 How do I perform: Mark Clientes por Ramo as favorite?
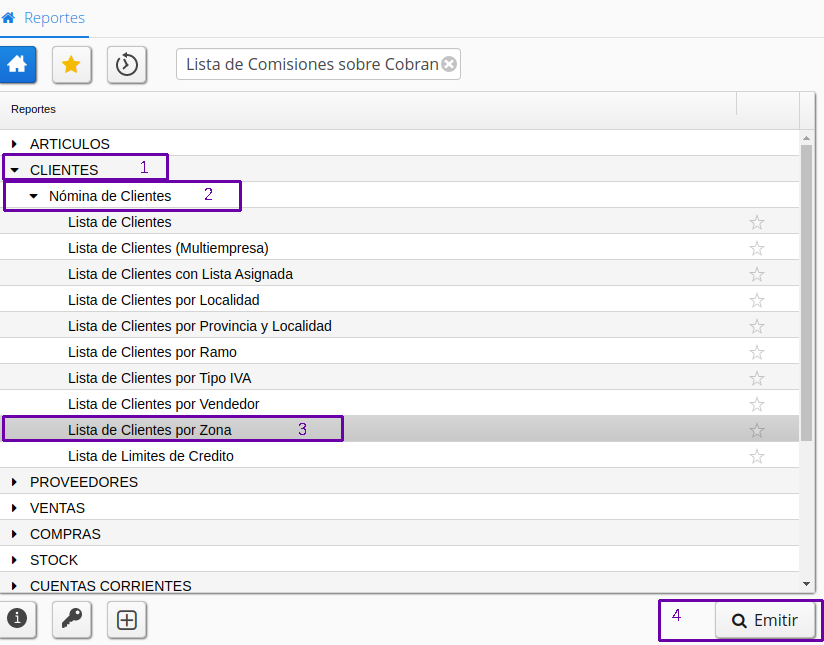click(x=757, y=352)
